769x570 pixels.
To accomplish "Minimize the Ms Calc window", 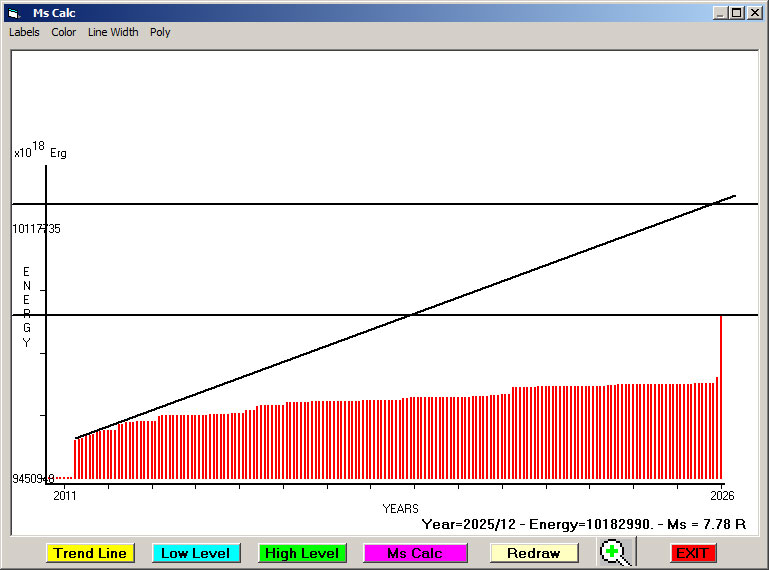I will pyautogui.click(x=720, y=13).
